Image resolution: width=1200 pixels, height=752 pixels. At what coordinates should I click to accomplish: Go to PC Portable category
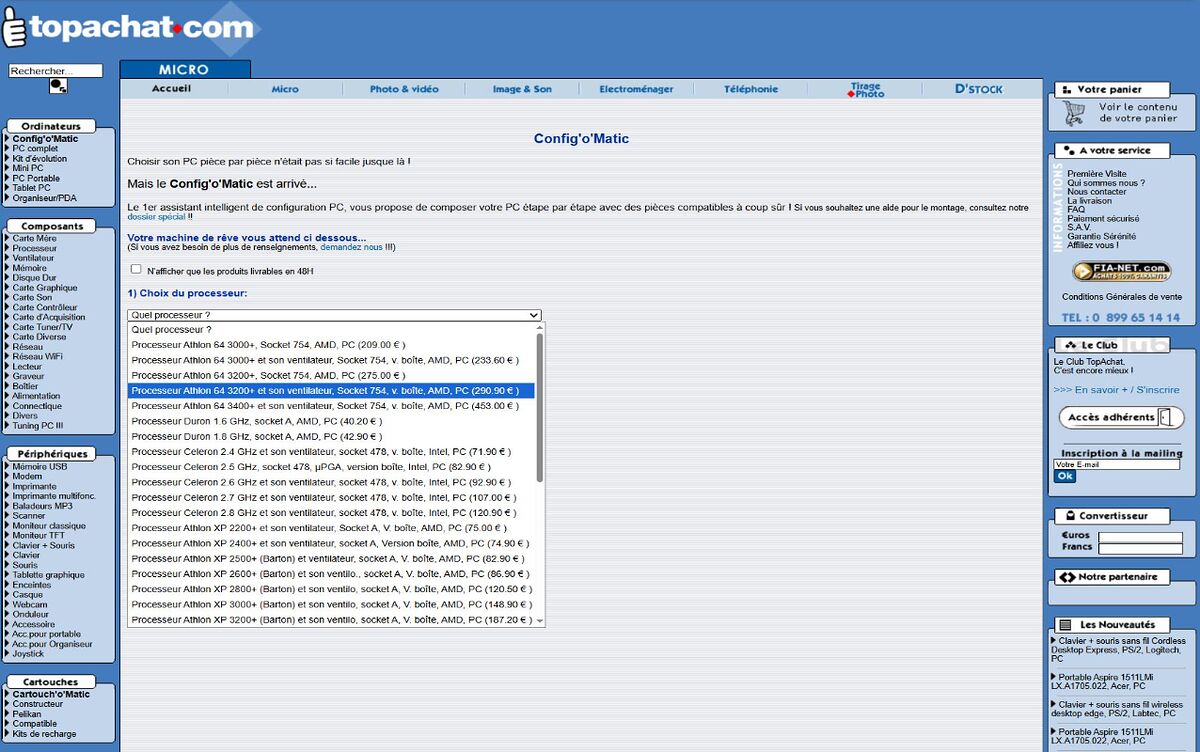tap(36, 179)
